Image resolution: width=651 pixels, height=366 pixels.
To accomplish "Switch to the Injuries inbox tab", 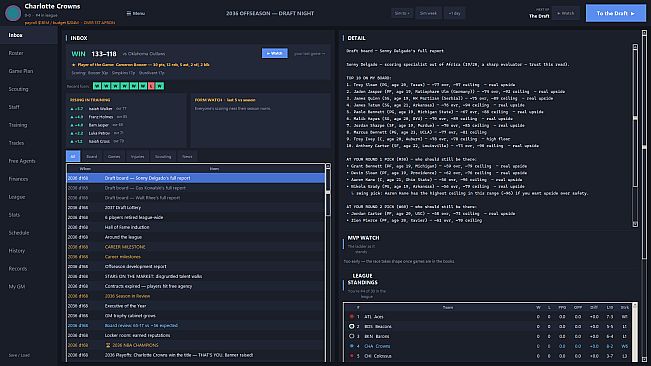I will coord(137,156).
